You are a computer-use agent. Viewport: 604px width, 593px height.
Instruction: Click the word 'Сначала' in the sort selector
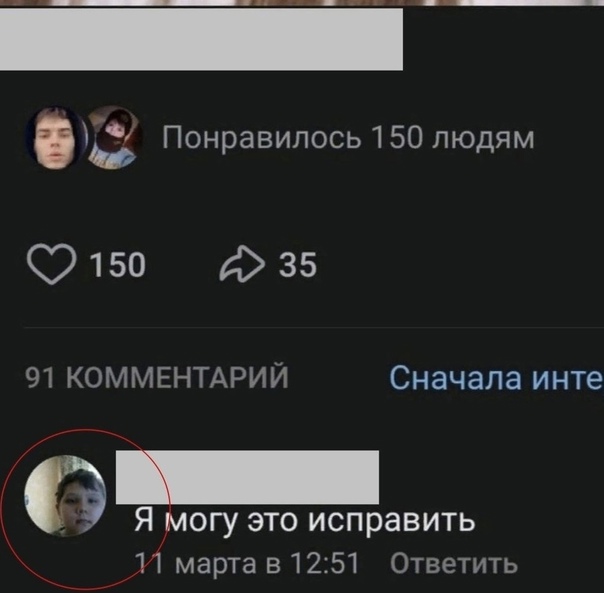455,378
